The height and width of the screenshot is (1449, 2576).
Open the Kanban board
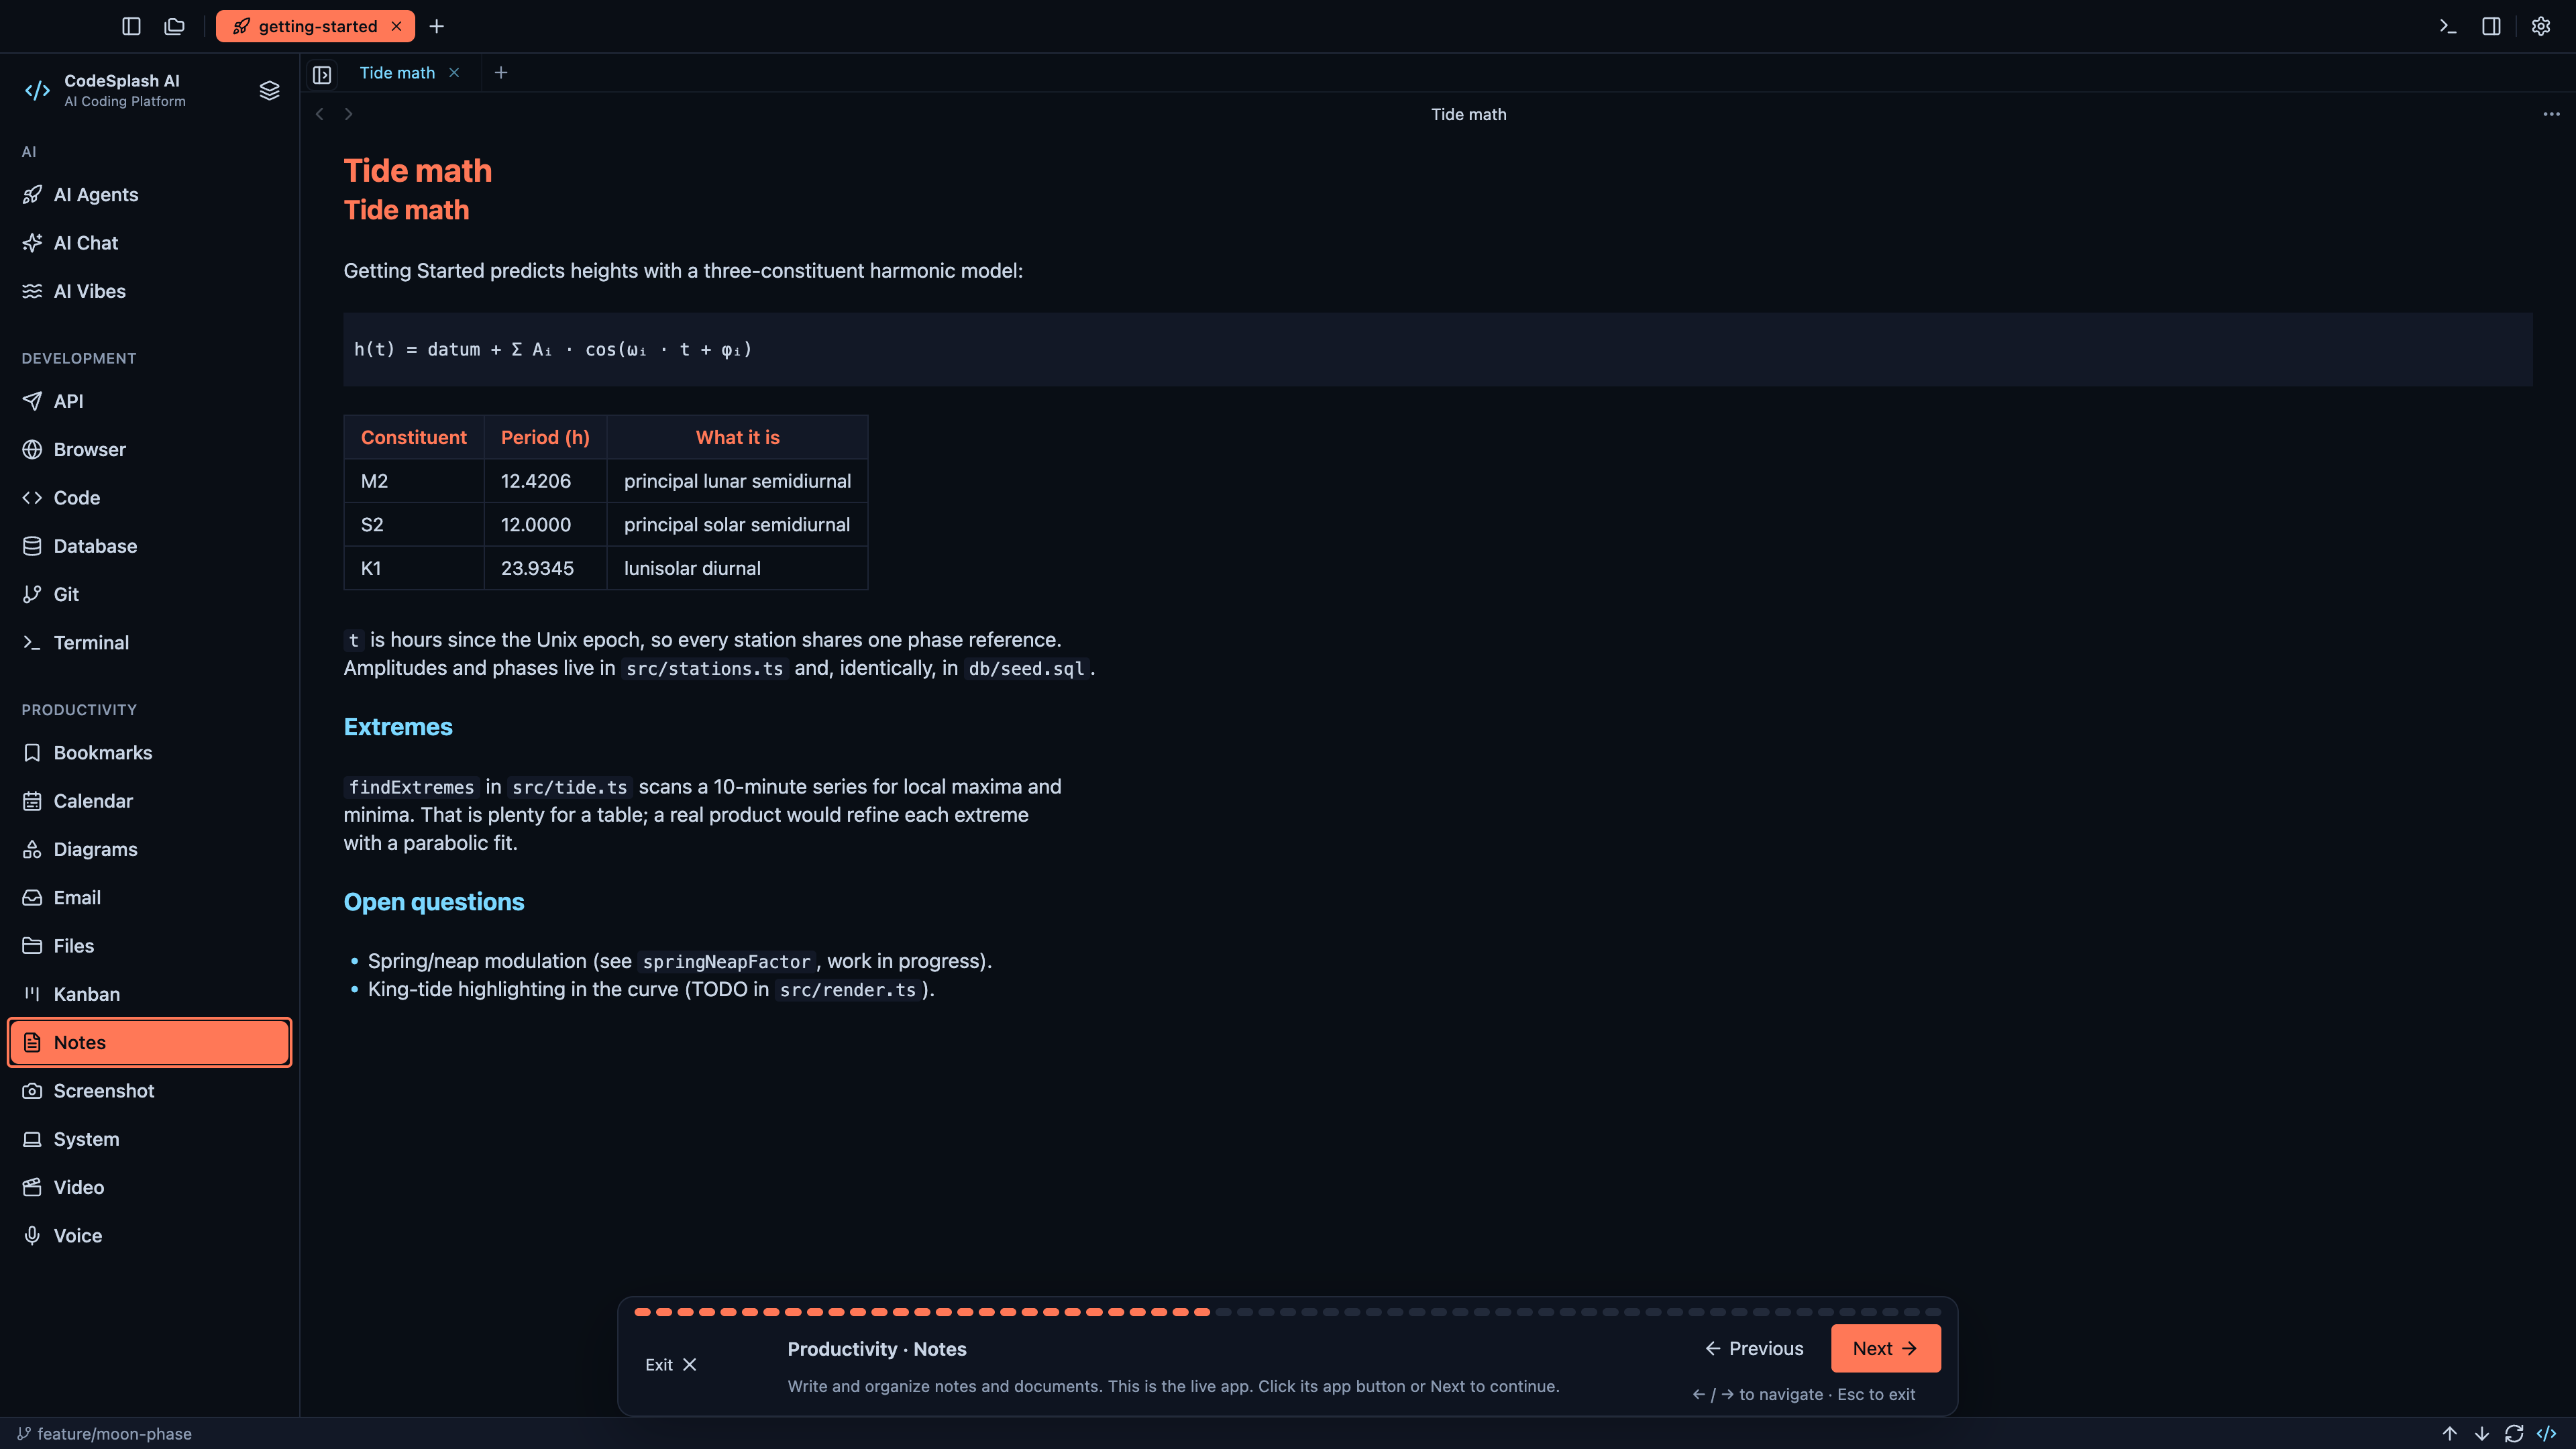point(150,994)
